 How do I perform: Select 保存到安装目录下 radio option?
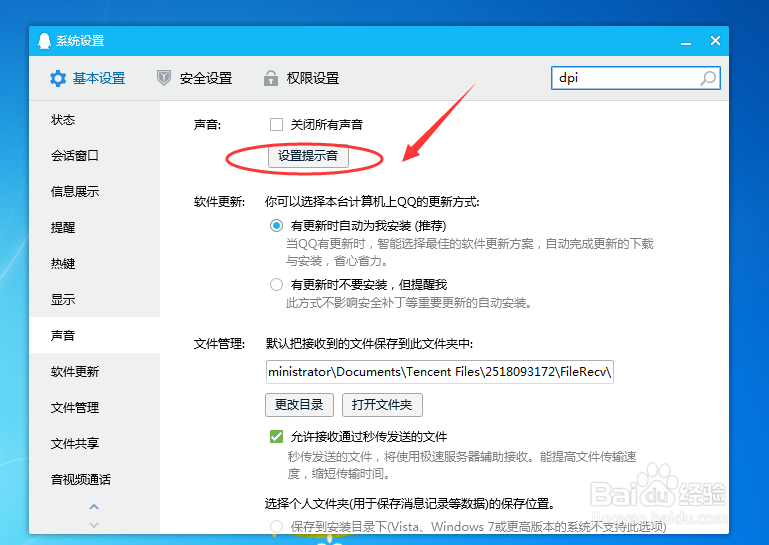pos(276,527)
